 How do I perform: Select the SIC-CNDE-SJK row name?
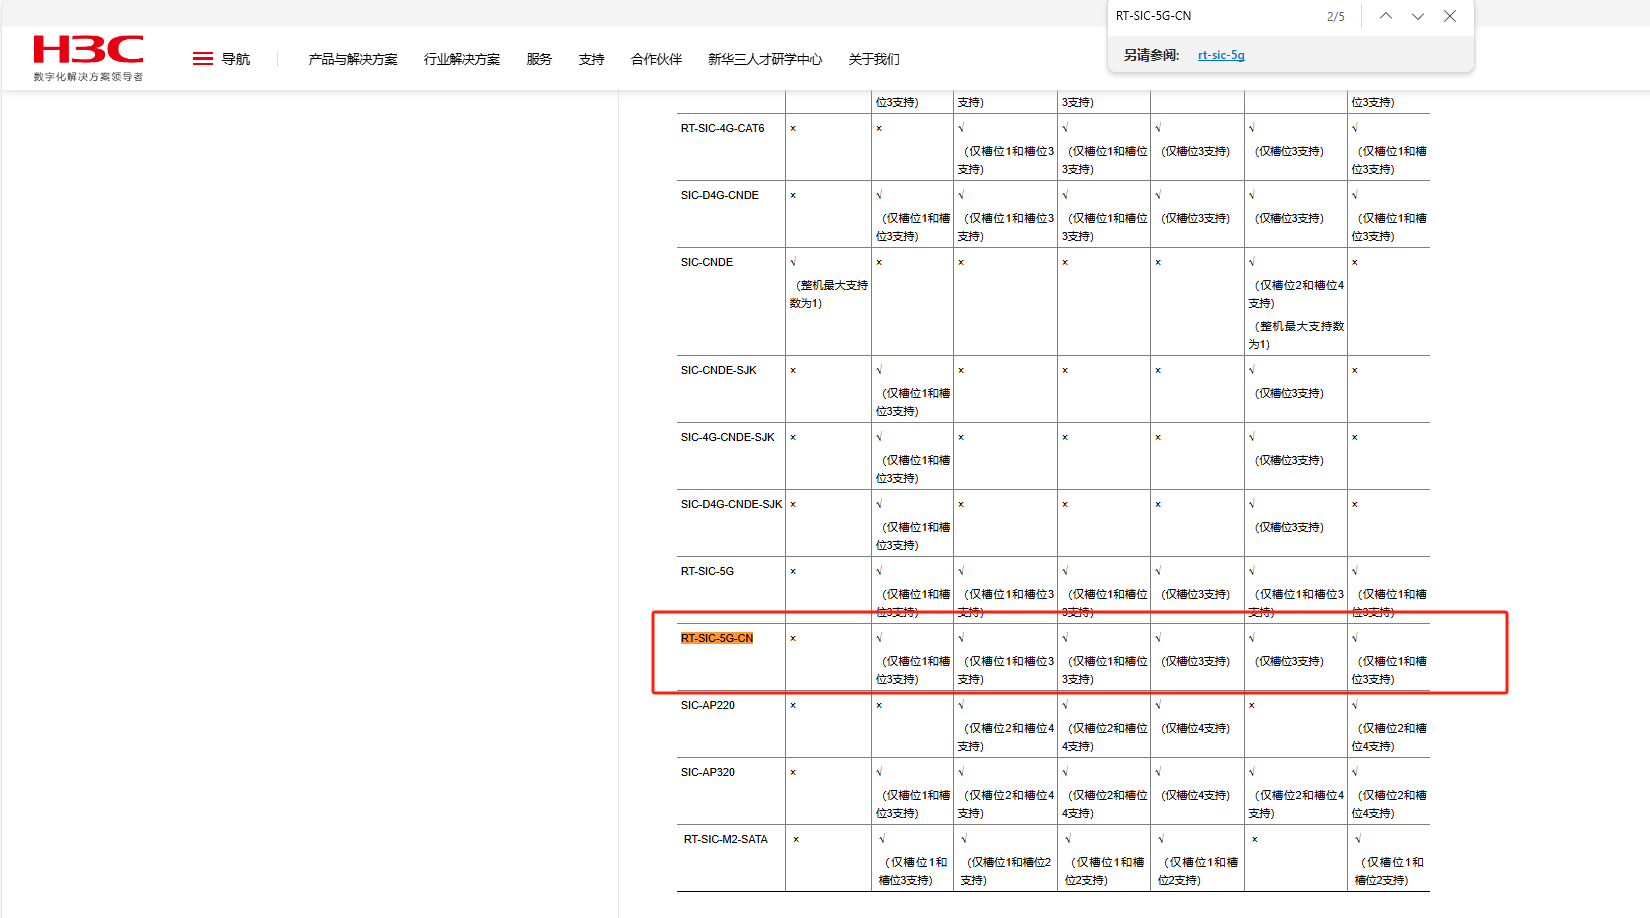coord(718,370)
